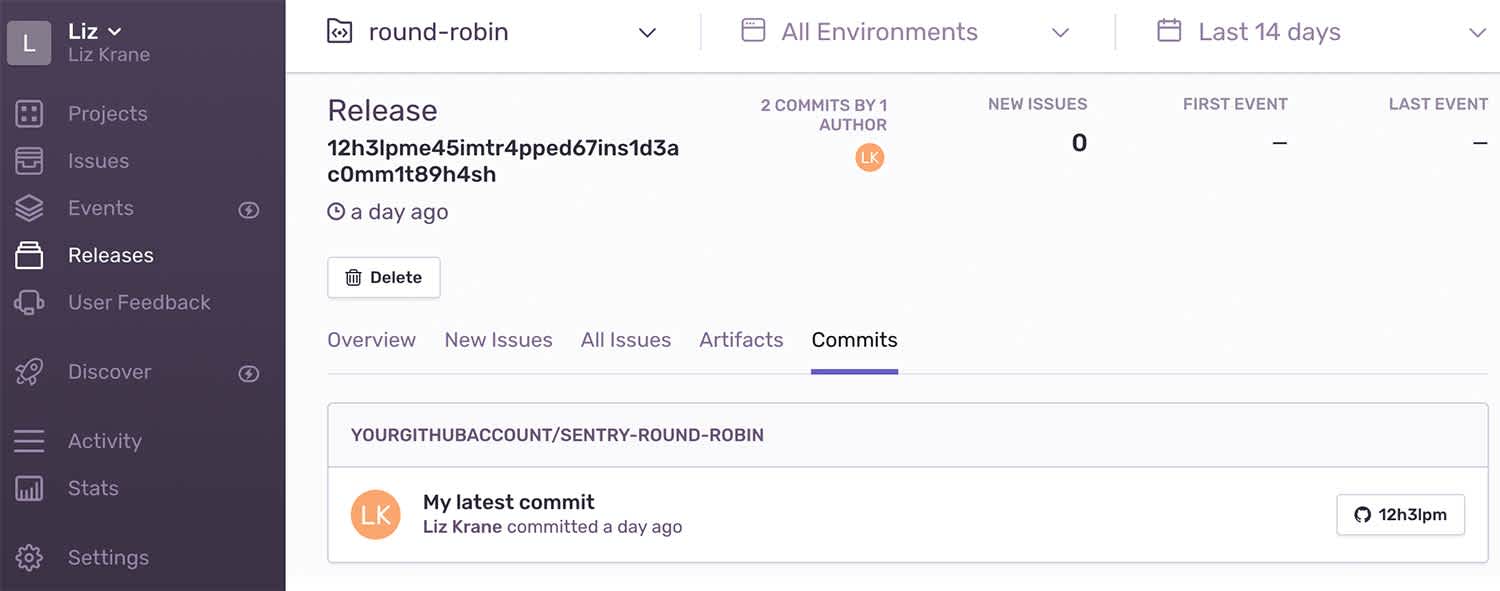The height and width of the screenshot is (591, 1500).
Task: Open Projects from sidebar icon
Action: coord(29,114)
